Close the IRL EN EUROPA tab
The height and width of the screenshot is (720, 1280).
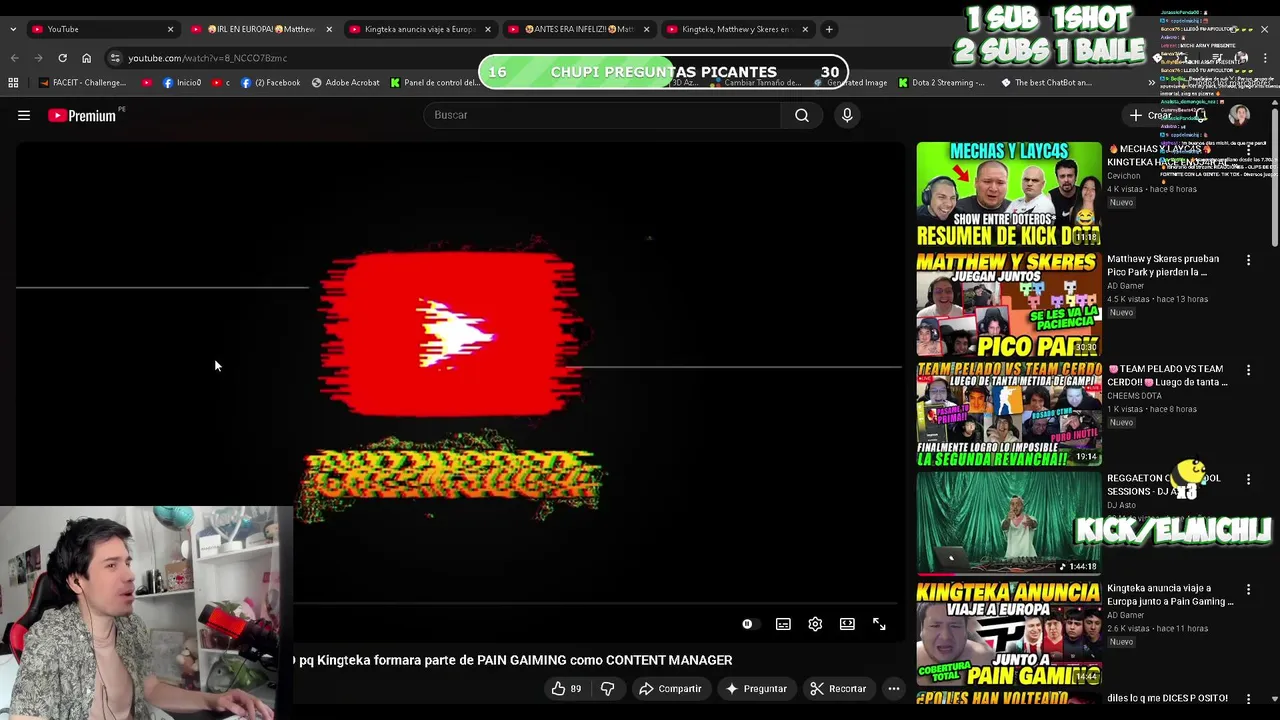[x=329, y=29]
